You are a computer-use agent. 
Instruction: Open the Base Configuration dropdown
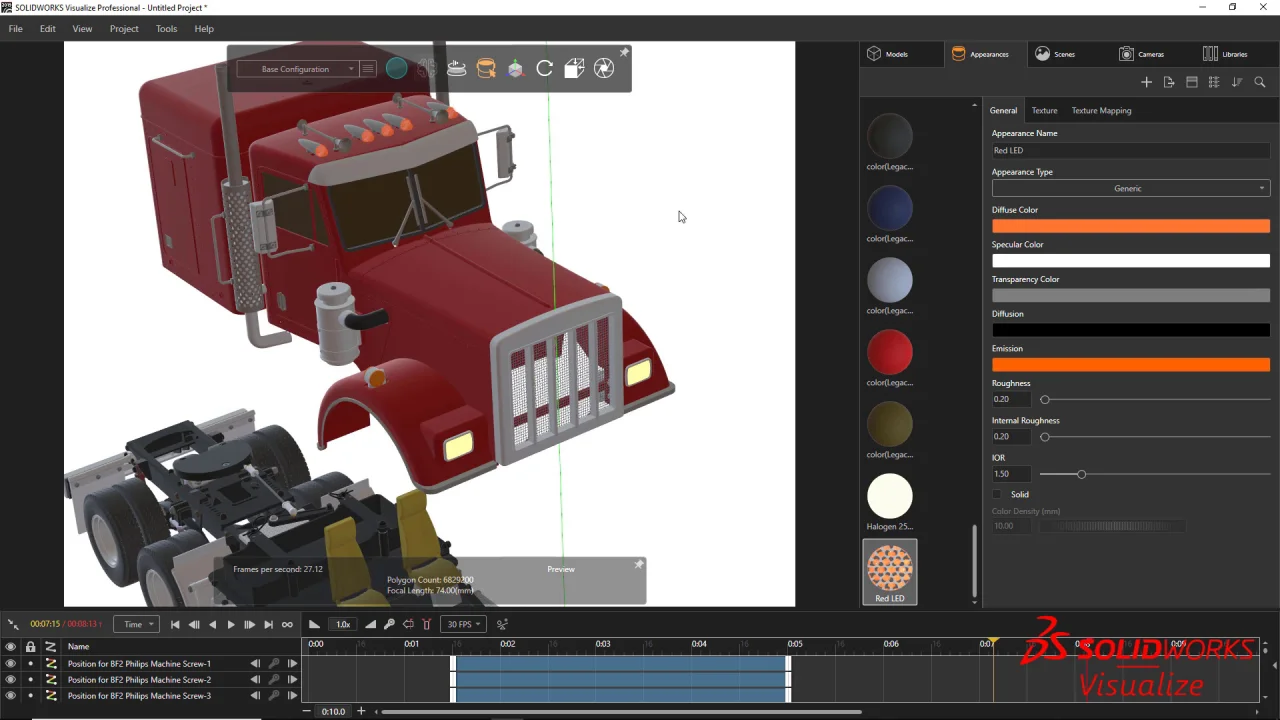[x=296, y=69]
